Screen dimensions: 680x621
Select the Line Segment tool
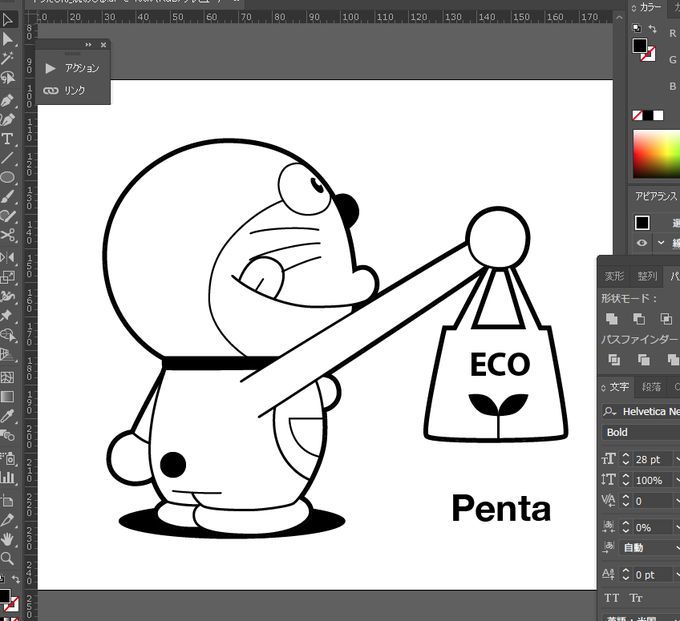(7, 158)
